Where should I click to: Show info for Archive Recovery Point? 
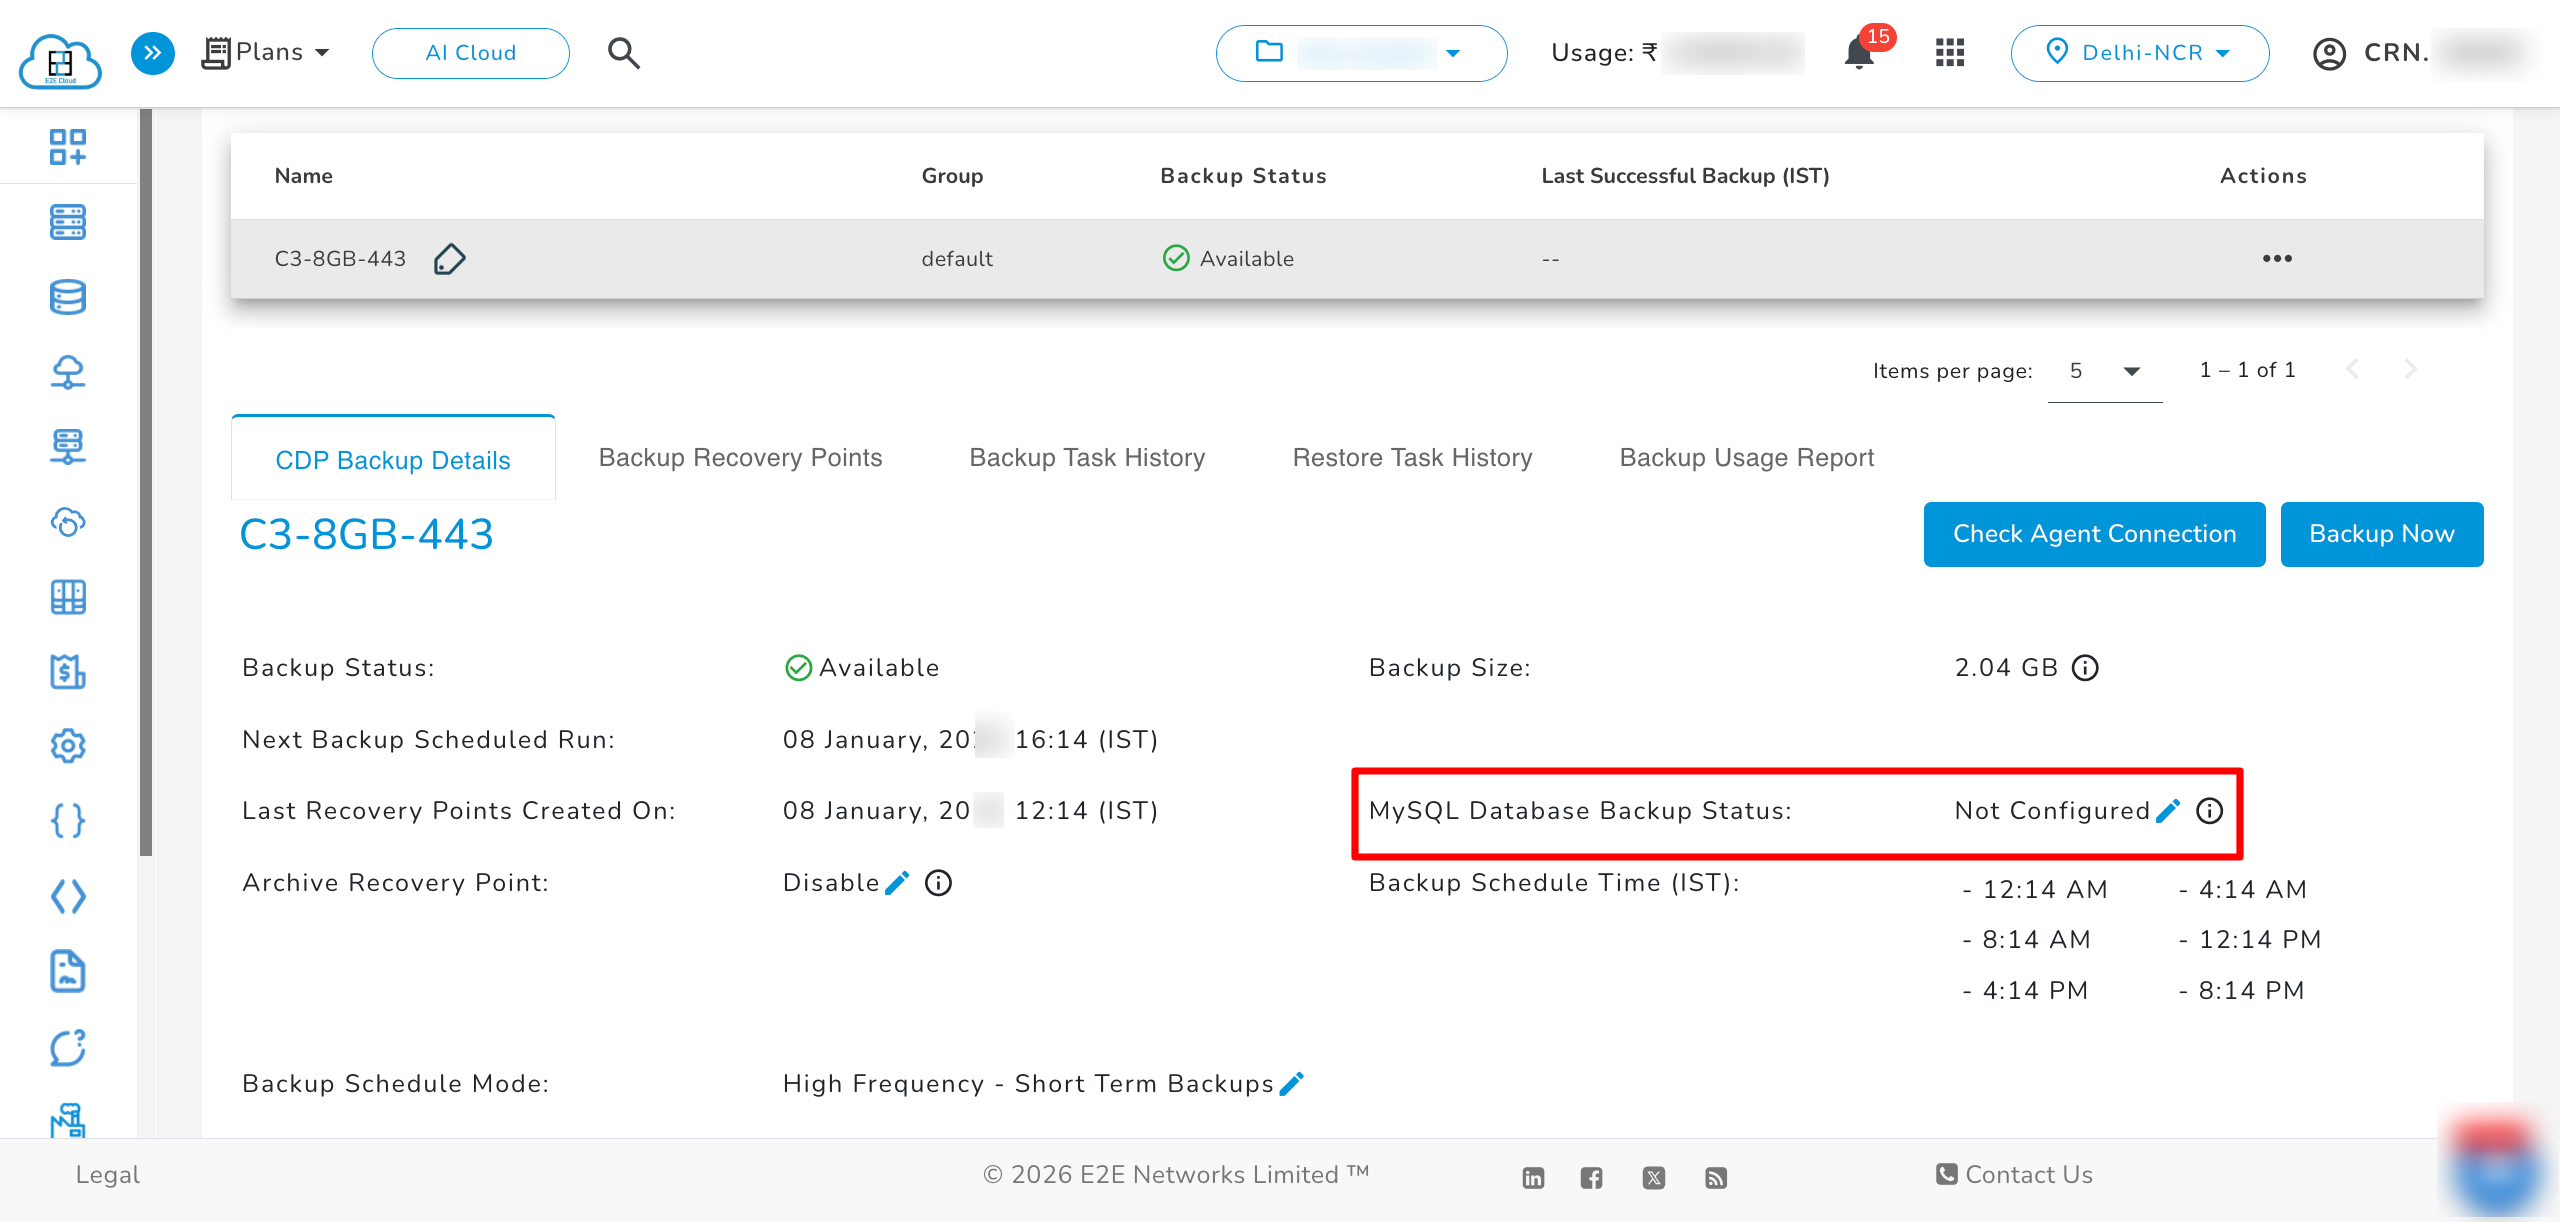938,883
